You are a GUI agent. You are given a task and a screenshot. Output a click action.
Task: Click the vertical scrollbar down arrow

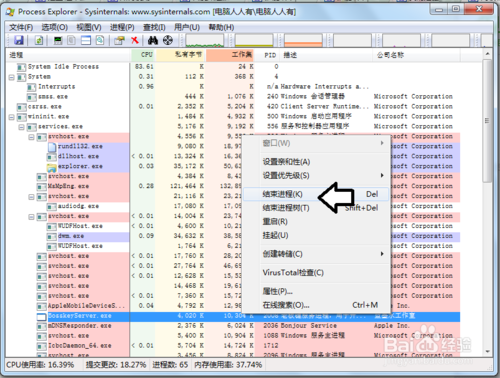pyautogui.click(x=487, y=352)
